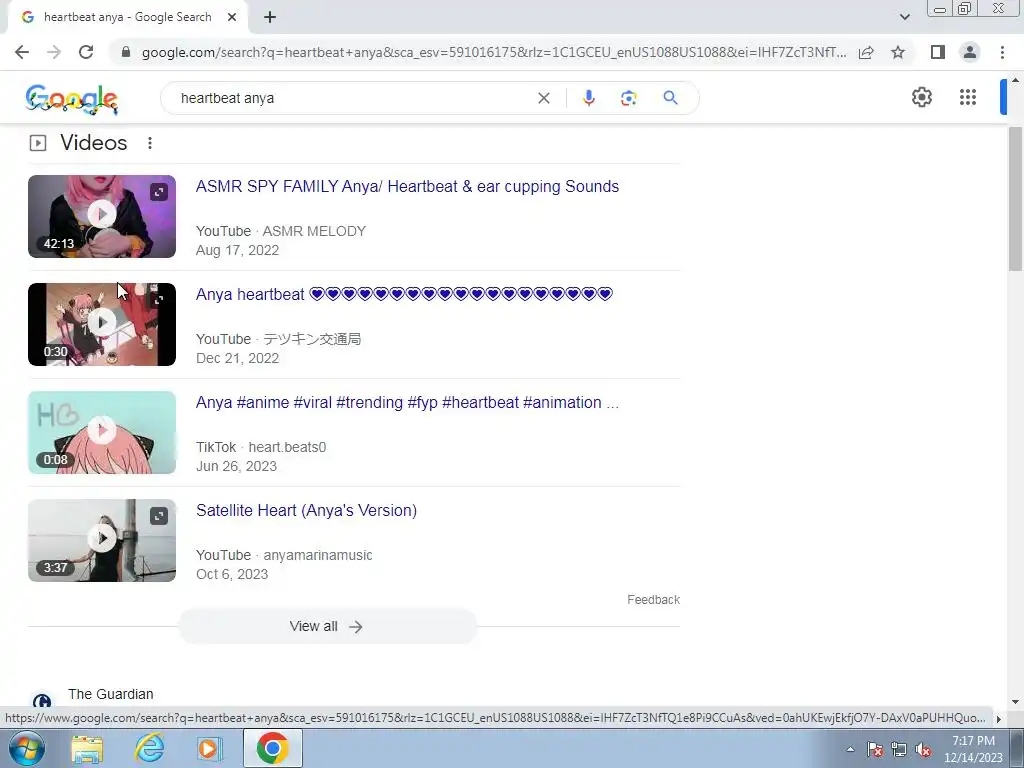The image size is (1024, 768).
Task: Click the blue Google Search magnifier
Action: (670, 98)
